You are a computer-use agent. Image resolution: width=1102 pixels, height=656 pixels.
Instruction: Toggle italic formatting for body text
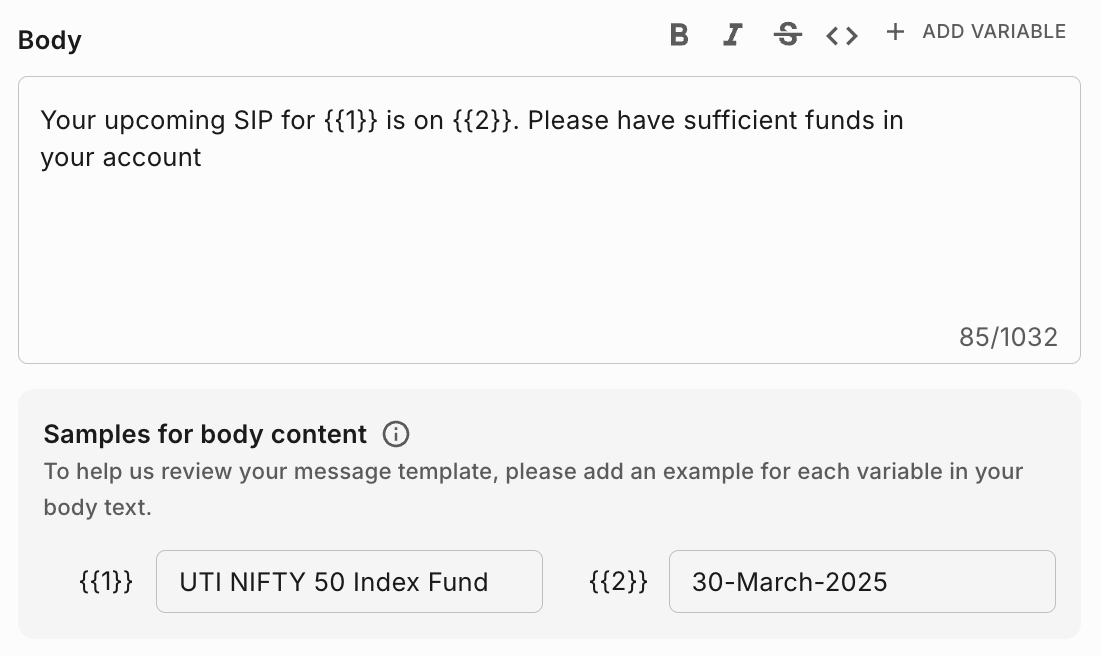(x=732, y=34)
